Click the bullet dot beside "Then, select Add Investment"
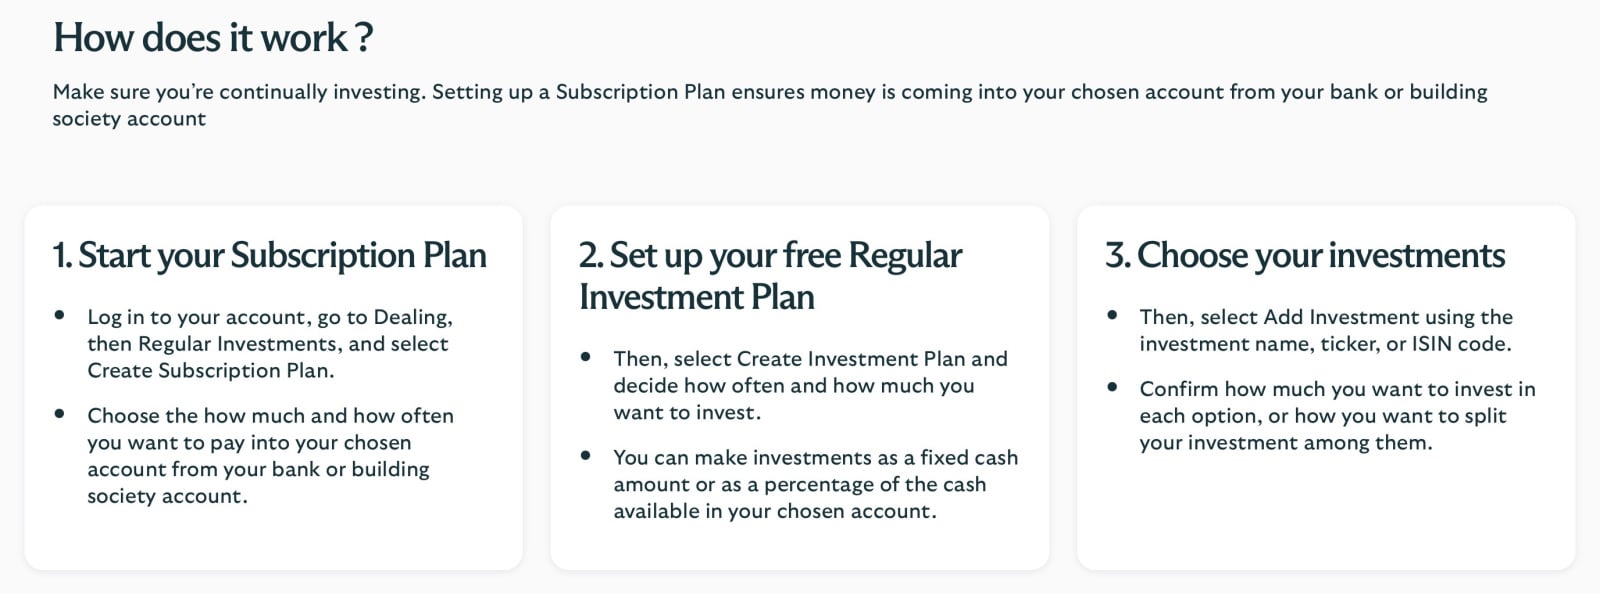1600x594 pixels. click(x=1112, y=315)
